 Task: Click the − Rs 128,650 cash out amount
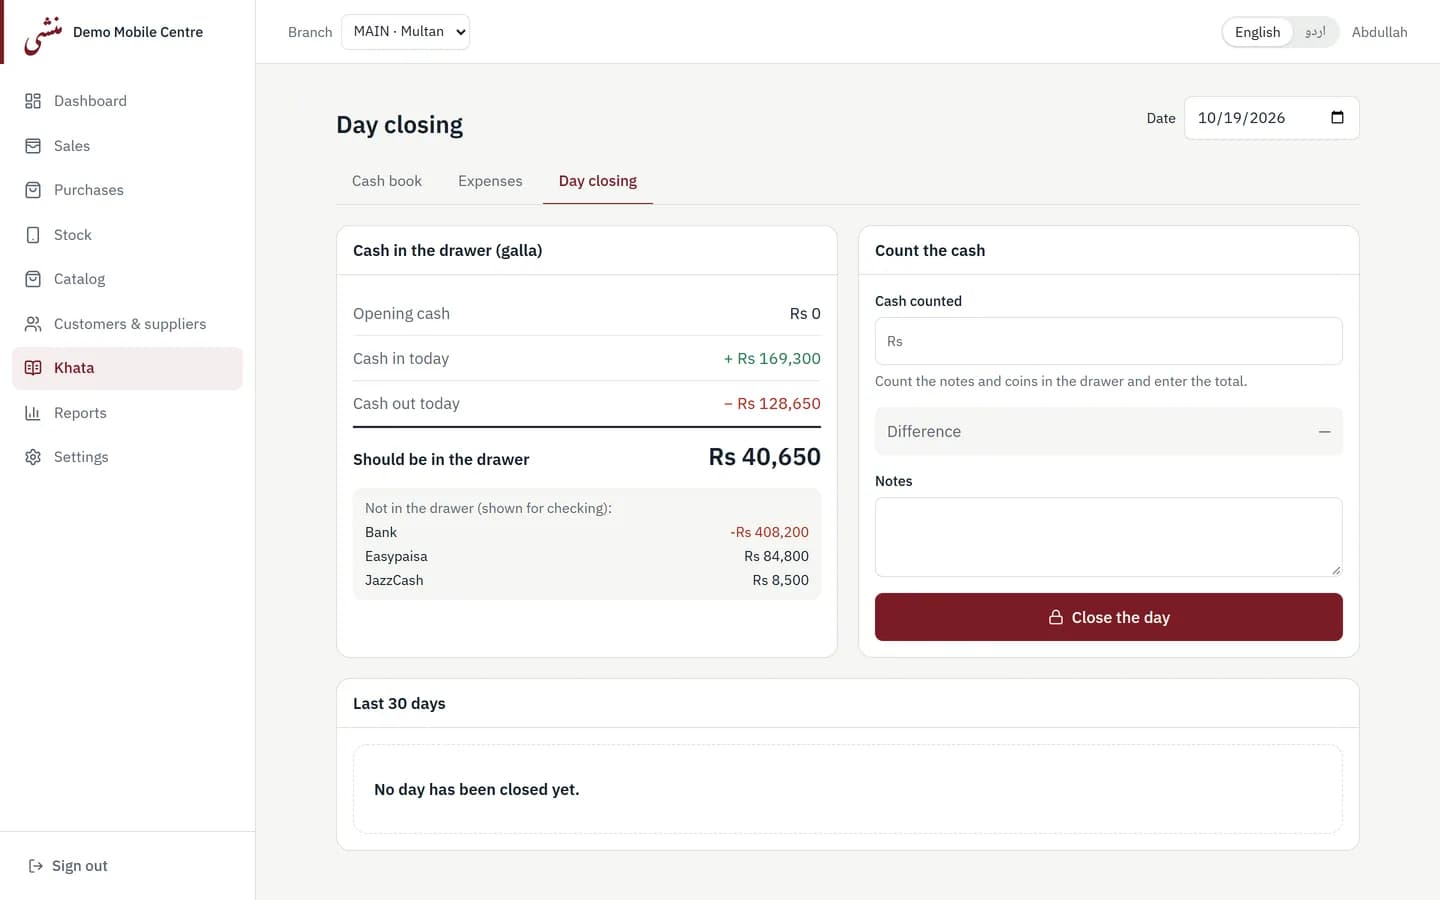click(772, 404)
